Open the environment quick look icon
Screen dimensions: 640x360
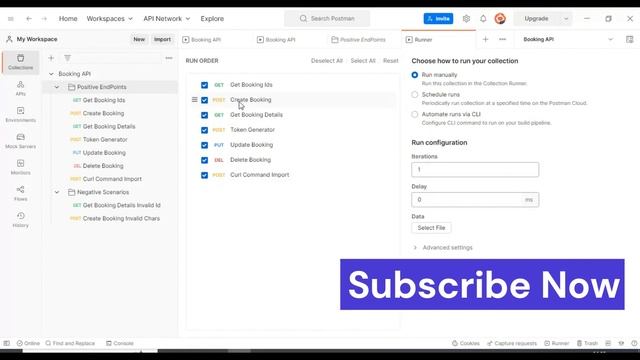pyautogui.click(x=629, y=40)
